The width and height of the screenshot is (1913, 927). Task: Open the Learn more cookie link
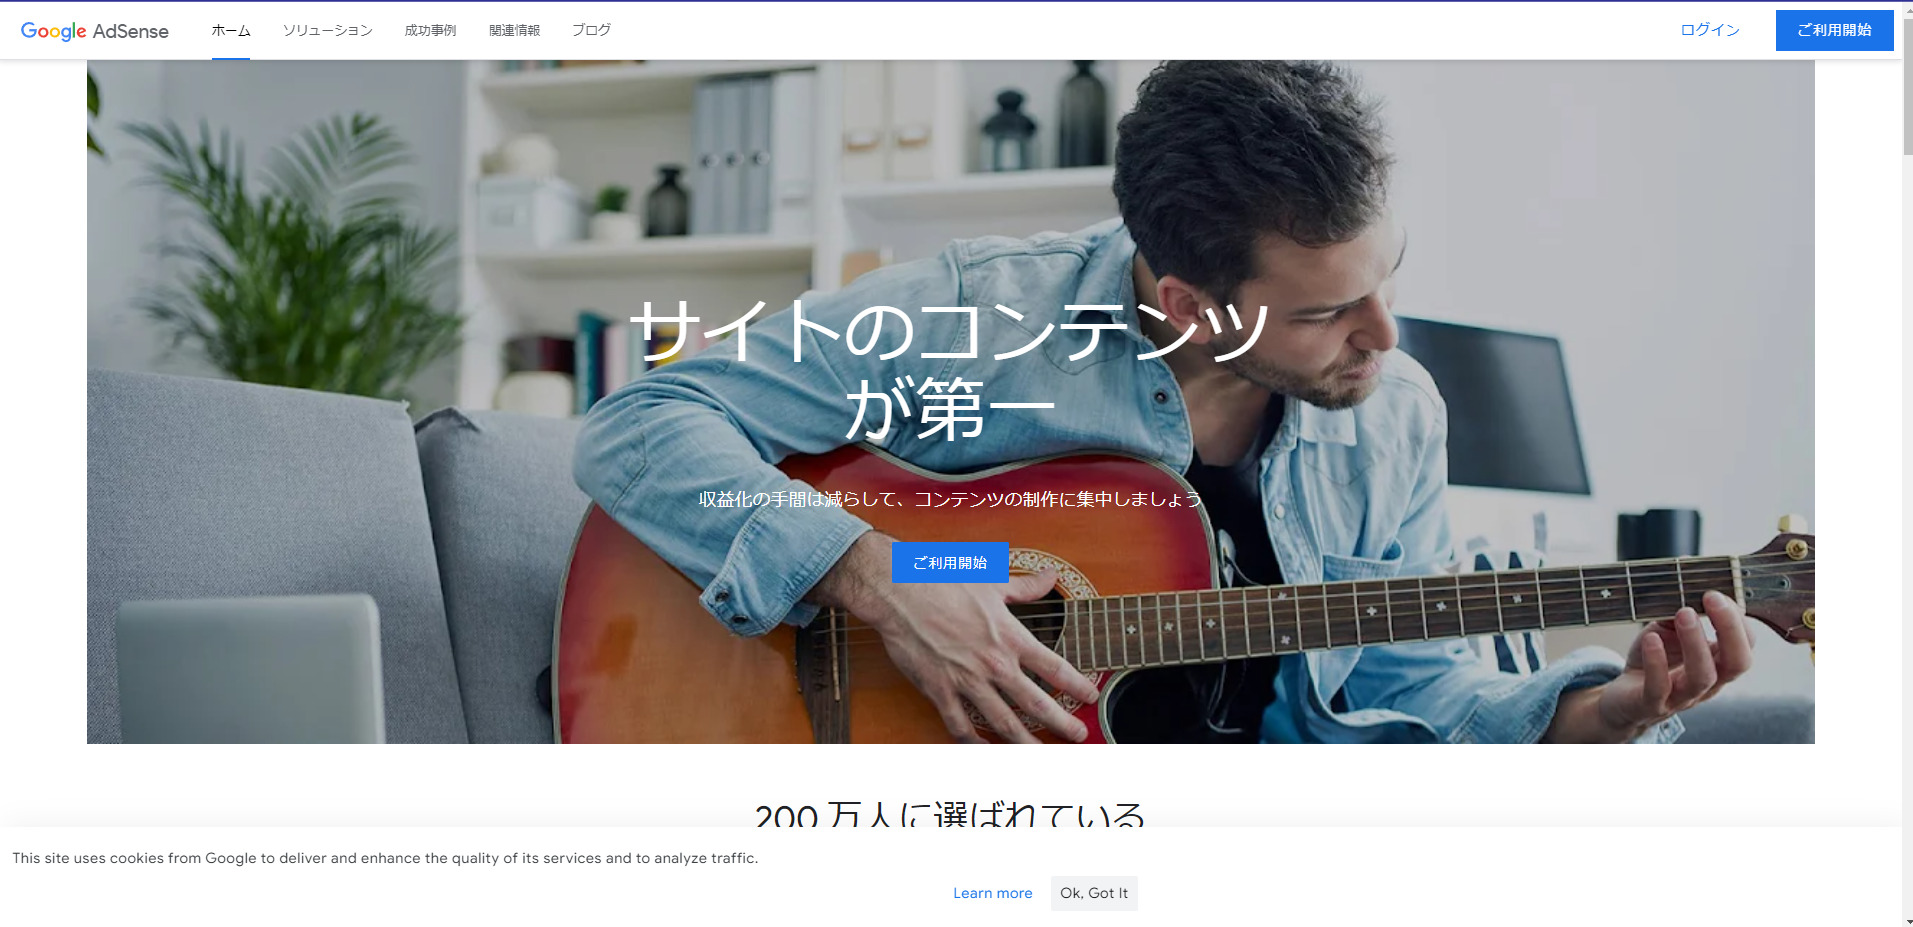pyautogui.click(x=992, y=893)
